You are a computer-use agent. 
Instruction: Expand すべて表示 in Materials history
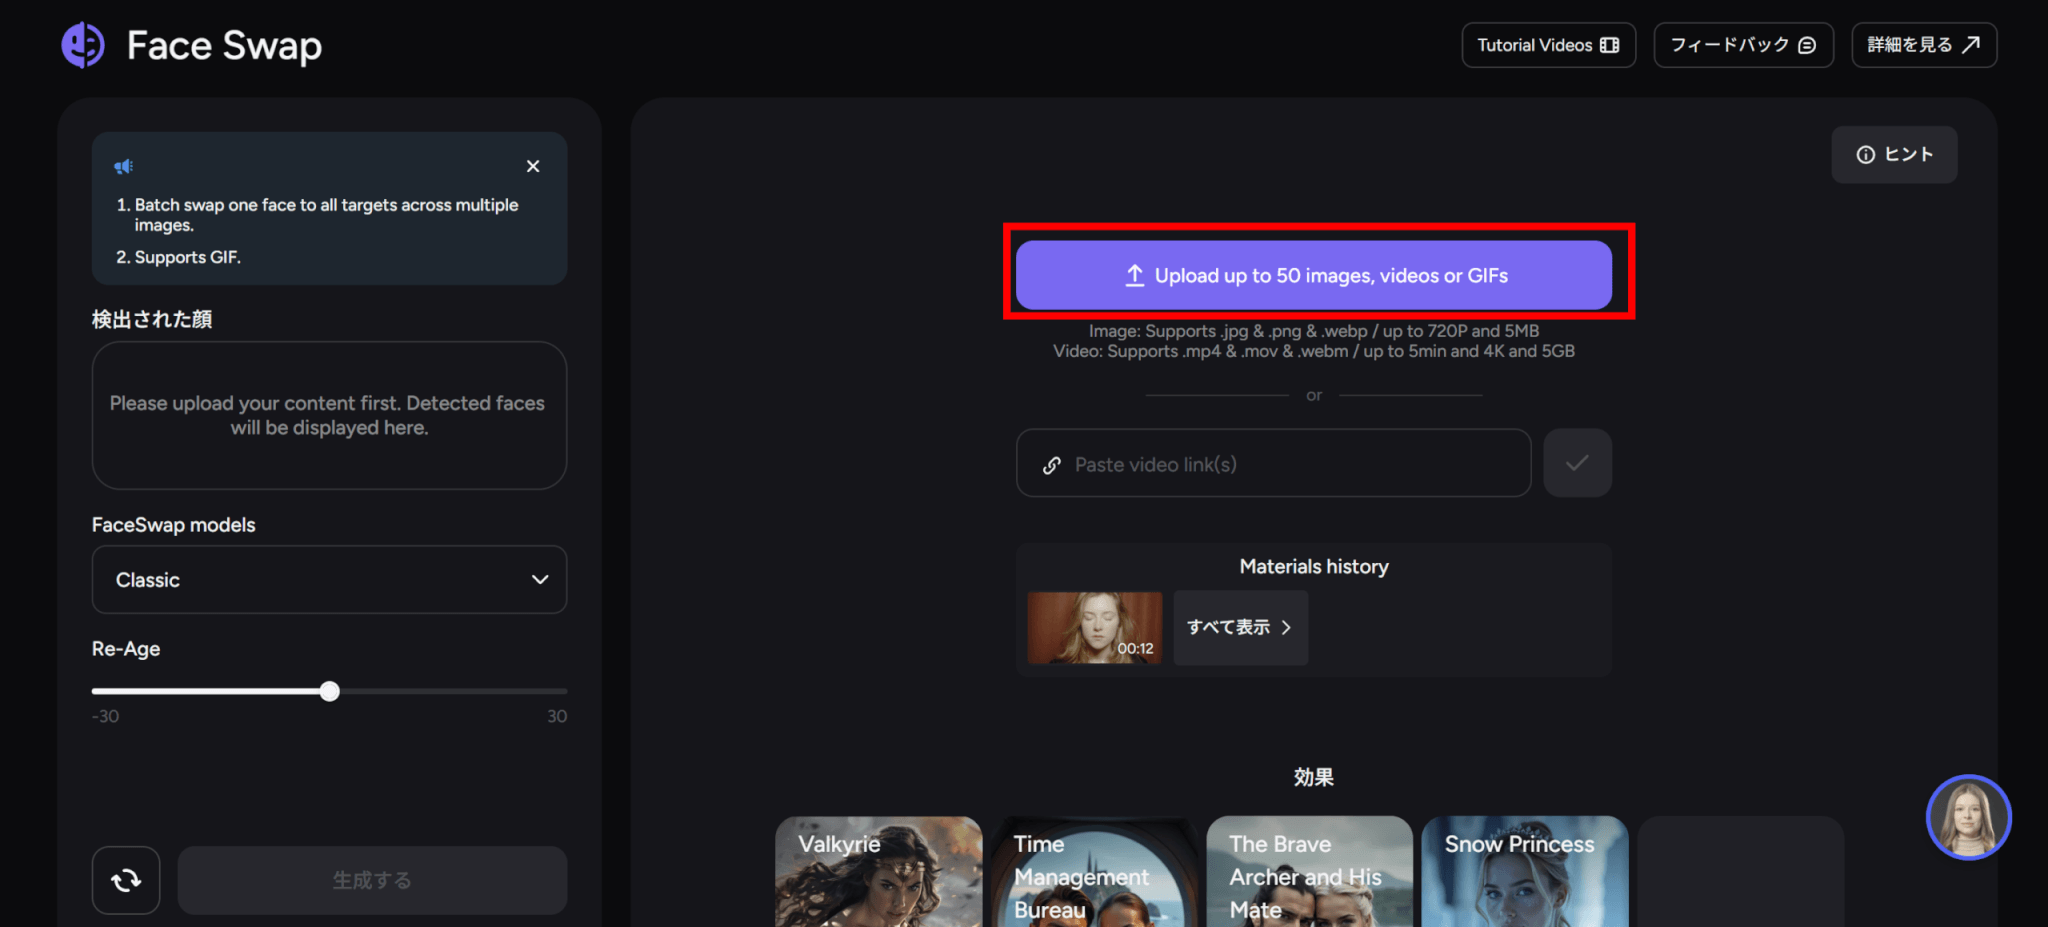[1240, 627]
